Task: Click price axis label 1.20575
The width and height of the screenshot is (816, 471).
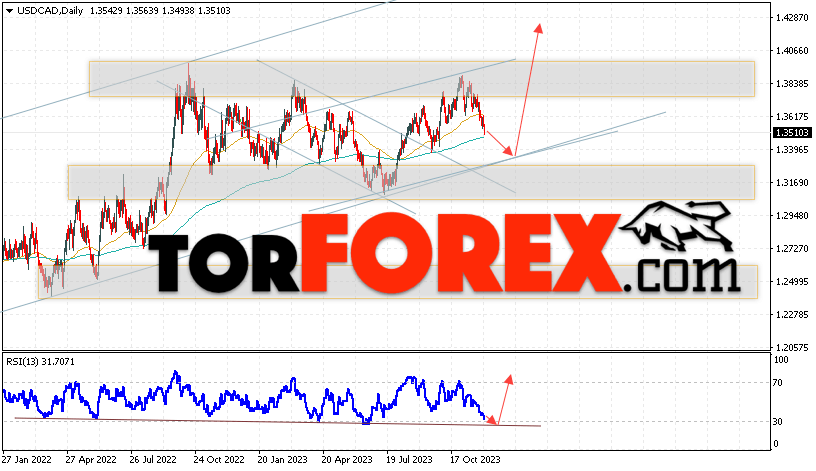Action: coord(792,347)
